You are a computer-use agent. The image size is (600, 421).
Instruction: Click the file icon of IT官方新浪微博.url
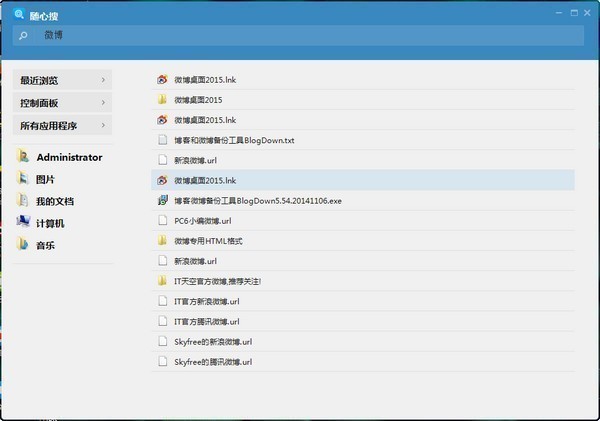point(163,301)
